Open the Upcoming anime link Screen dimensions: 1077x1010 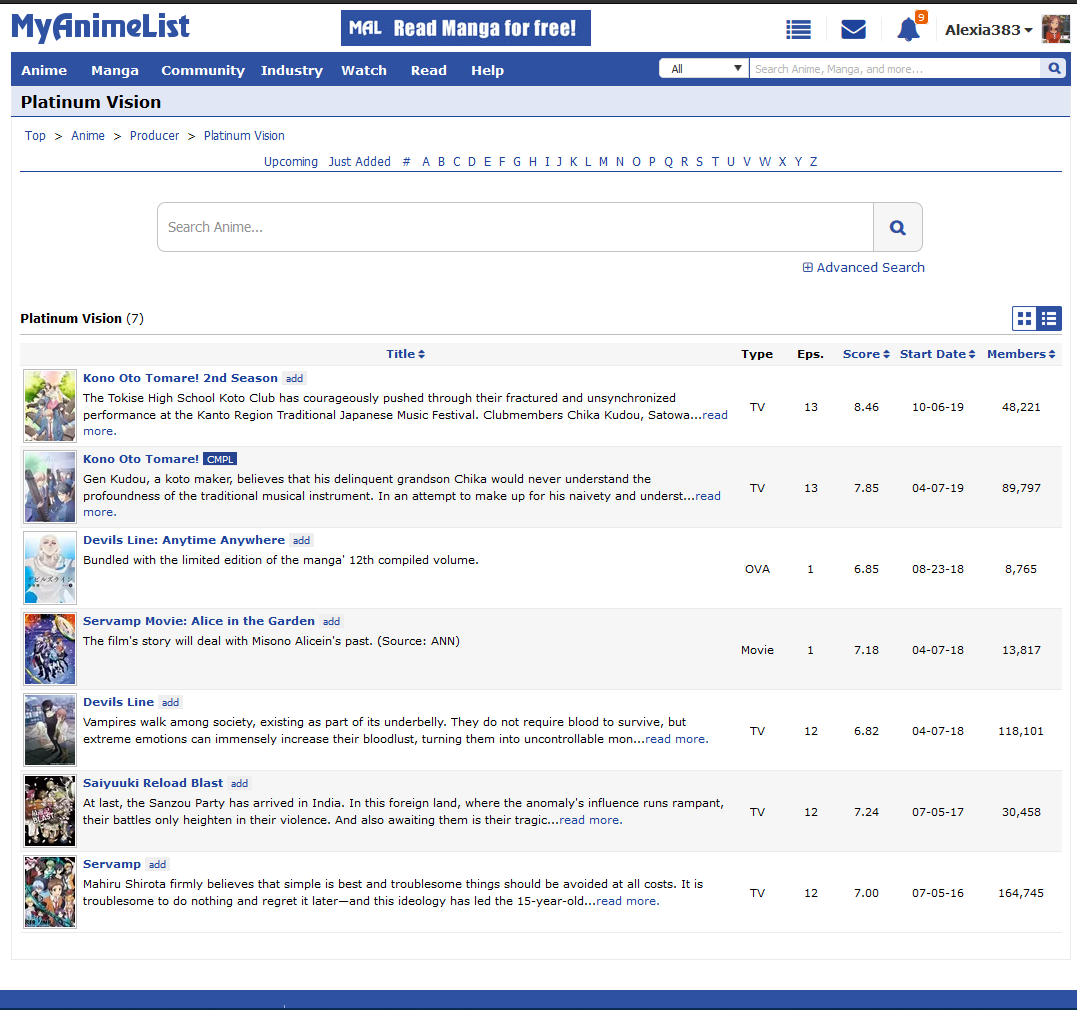click(x=291, y=161)
